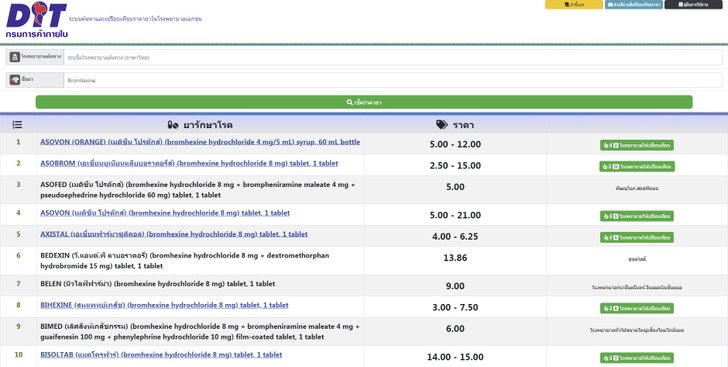The width and height of the screenshot is (728, 367).
Task: Open the BIHEXINE bromhexine tablet link
Action: coord(164,305)
